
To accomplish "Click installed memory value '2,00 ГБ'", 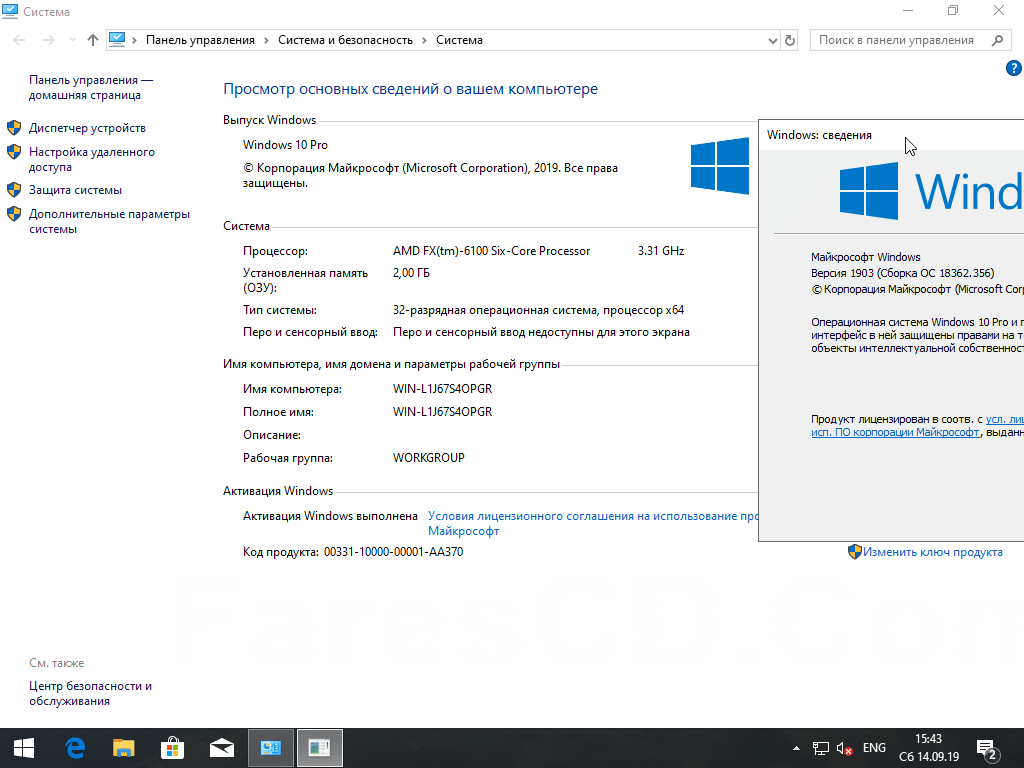I will pyautogui.click(x=411, y=273).
